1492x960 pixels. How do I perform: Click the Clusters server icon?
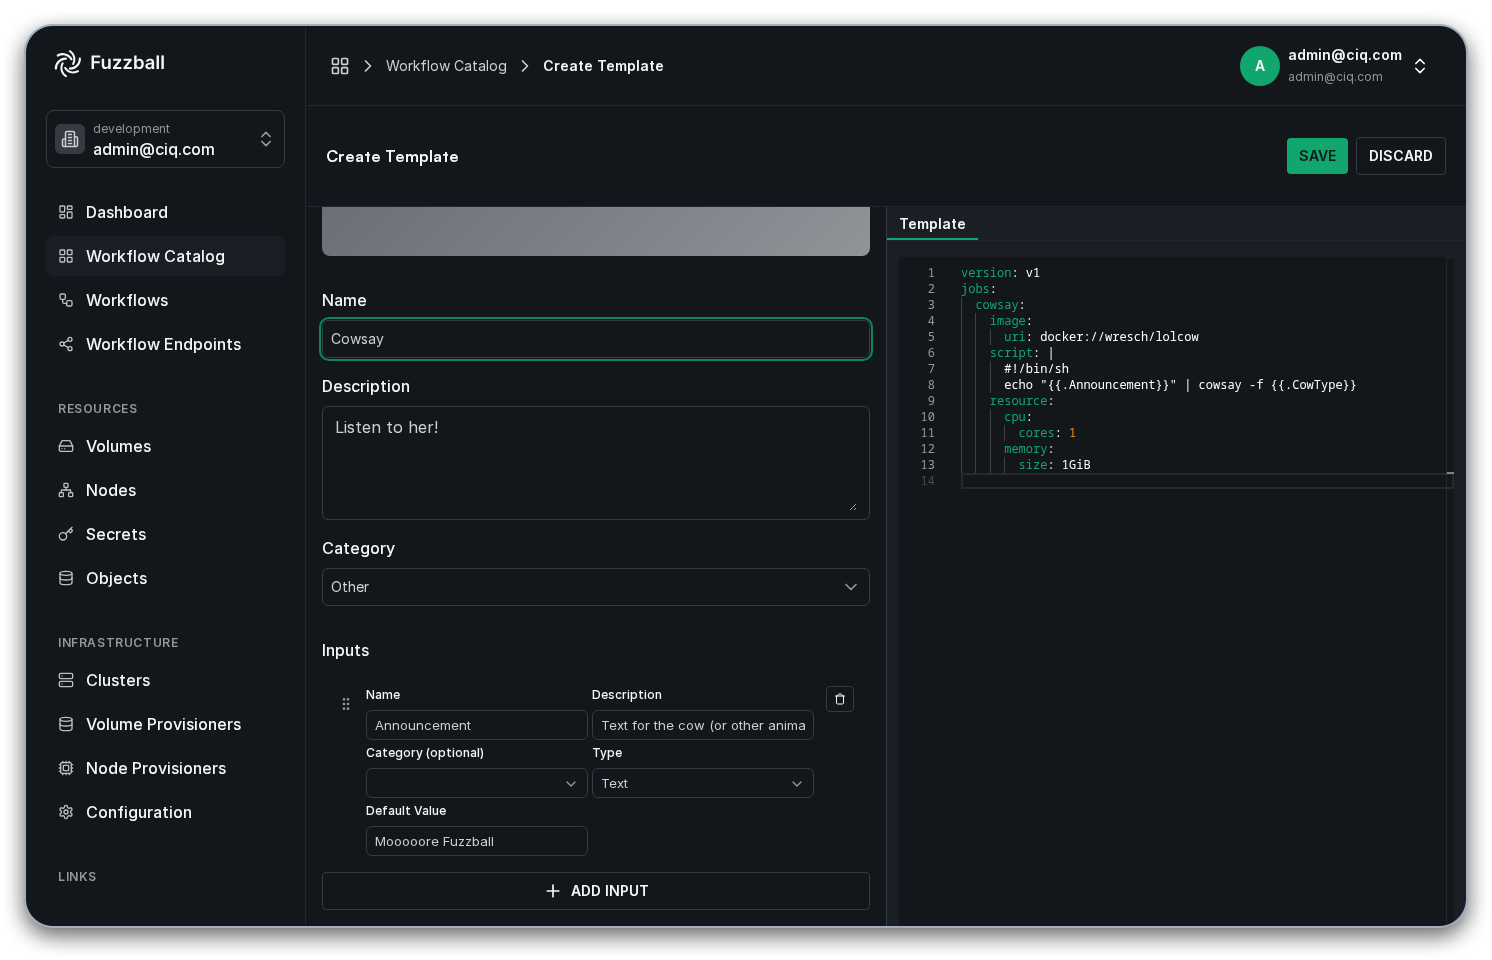[66, 680]
